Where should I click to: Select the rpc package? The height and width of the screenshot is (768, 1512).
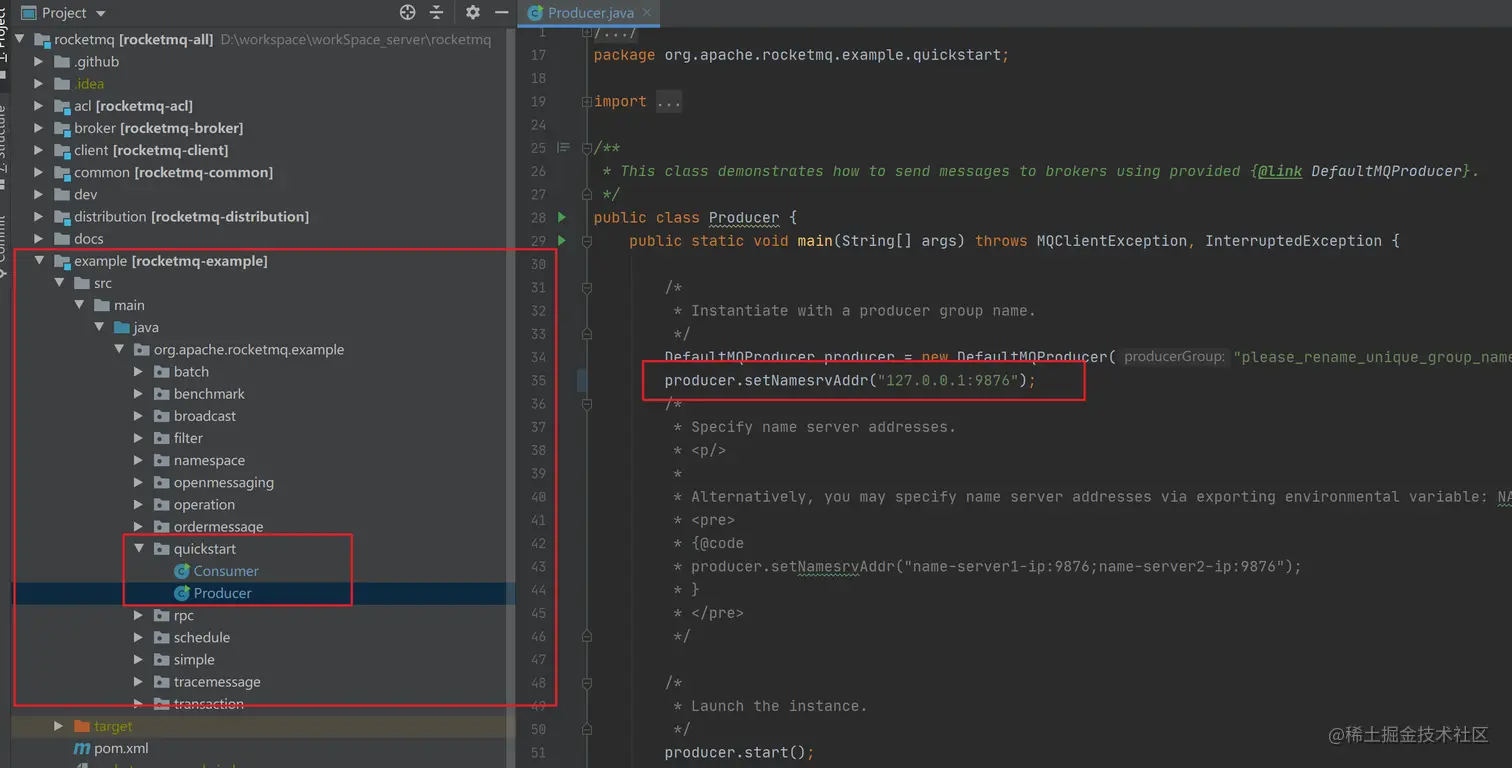coord(184,615)
